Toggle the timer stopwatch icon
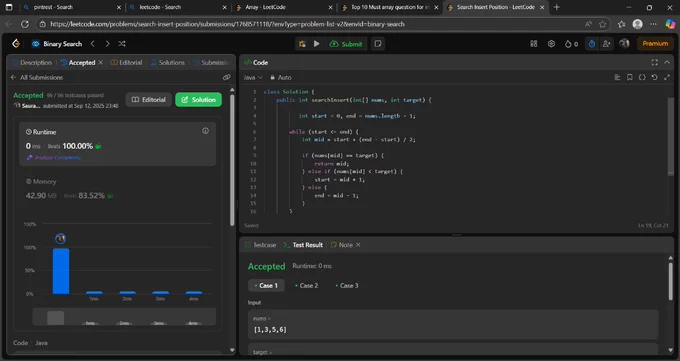680x361 pixels. [x=592, y=44]
